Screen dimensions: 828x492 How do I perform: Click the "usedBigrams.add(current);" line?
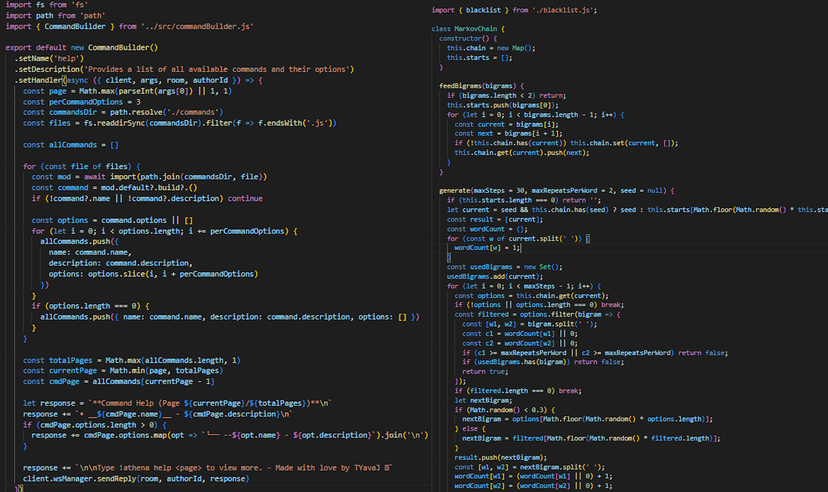pyautogui.click(x=495, y=277)
